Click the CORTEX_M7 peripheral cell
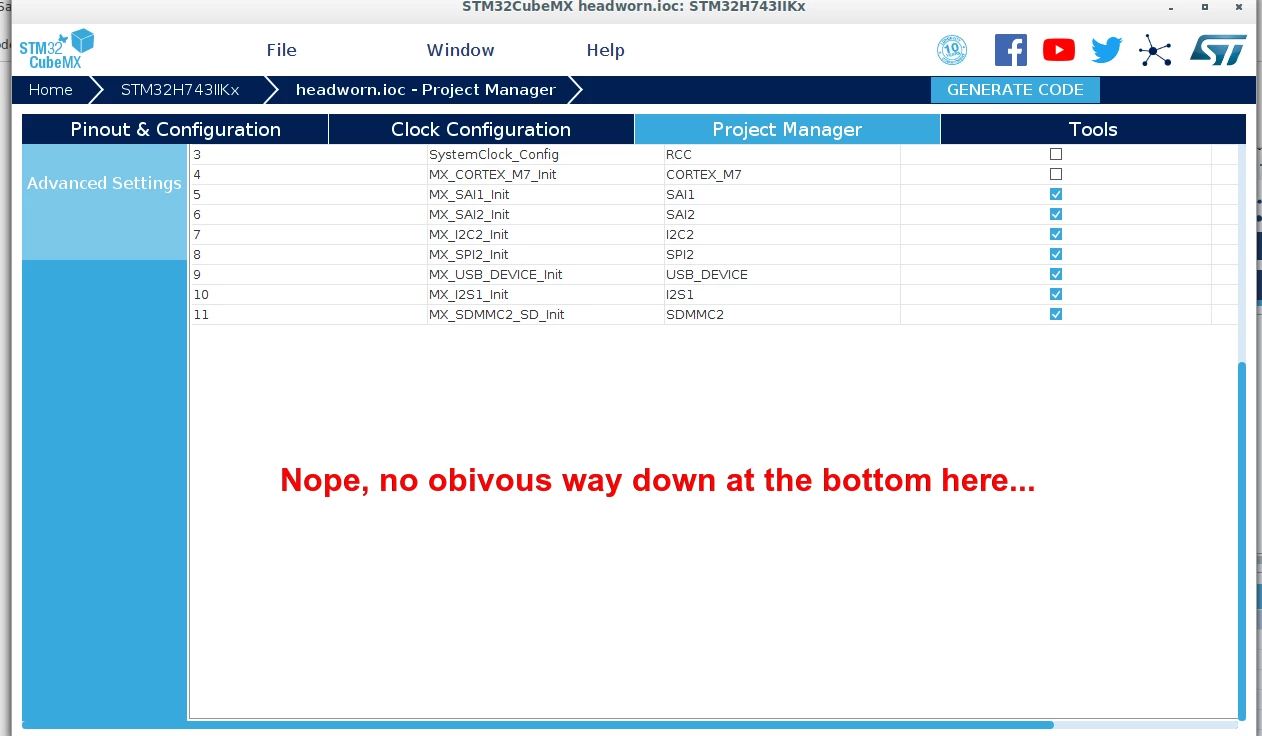 pos(782,175)
